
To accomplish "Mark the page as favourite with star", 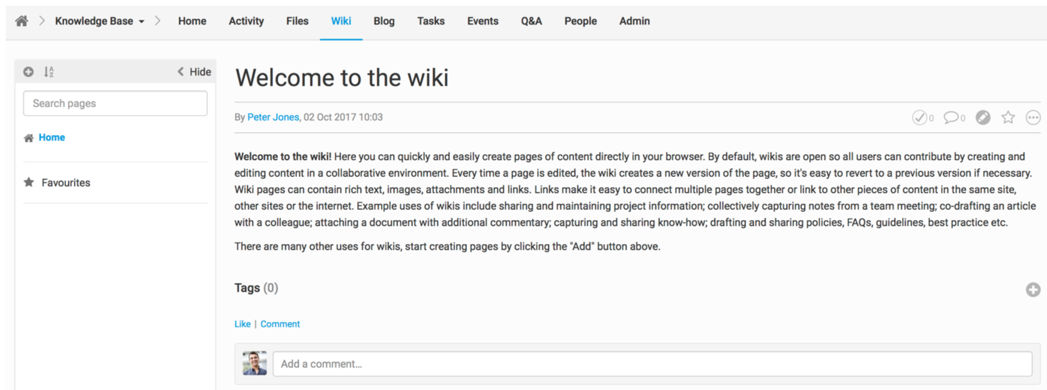I will pyautogui.click(x=1008, y=118).
